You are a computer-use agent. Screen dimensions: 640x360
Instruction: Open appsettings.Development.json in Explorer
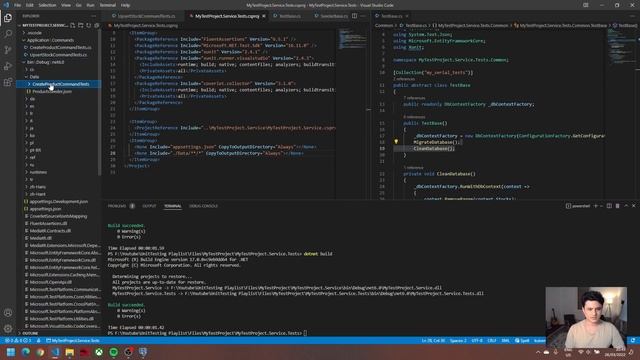coord(58,202)
